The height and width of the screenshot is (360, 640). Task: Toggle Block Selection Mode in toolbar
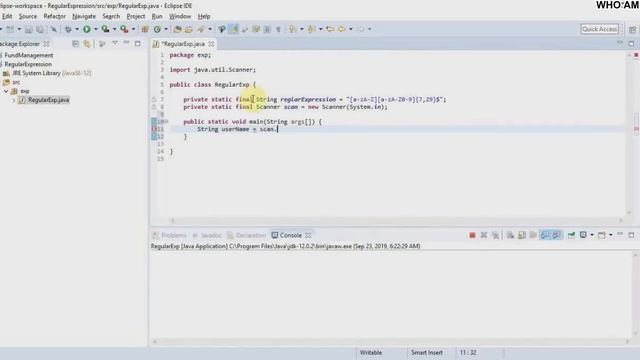point(267,29)
